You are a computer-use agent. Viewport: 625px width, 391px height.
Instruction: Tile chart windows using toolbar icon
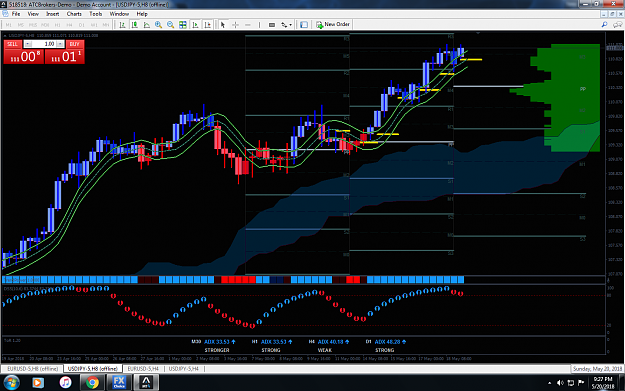tap(183, 25)
